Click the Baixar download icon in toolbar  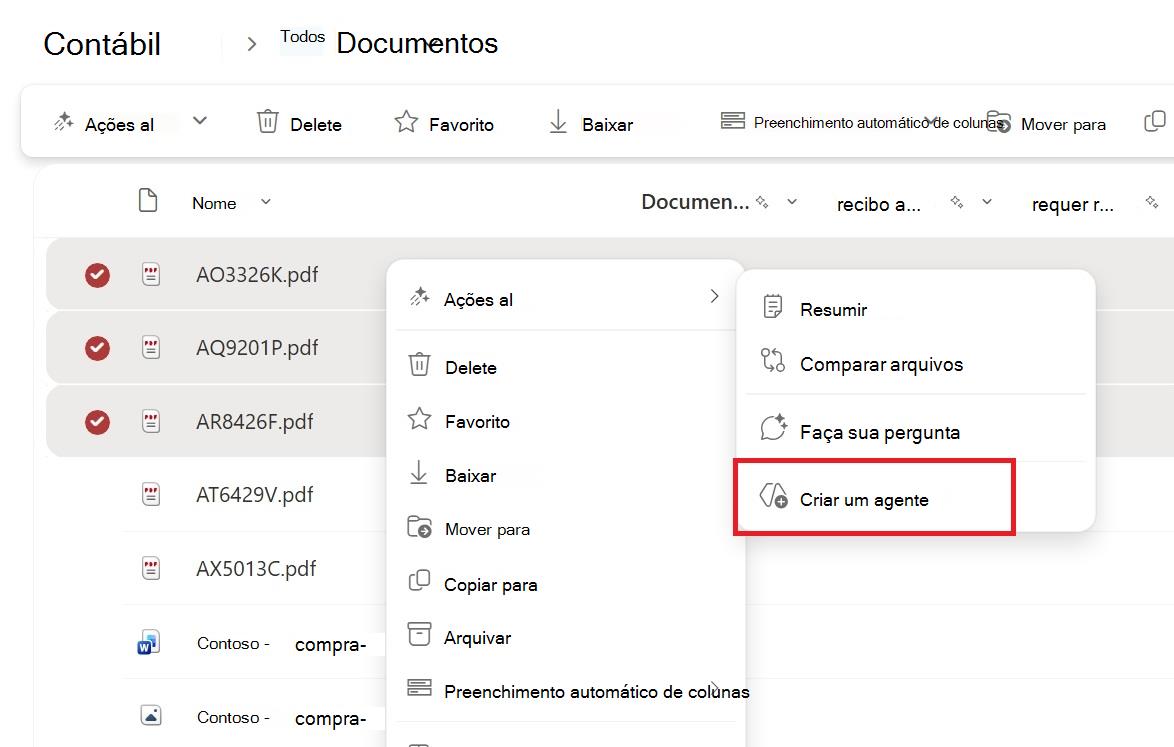pyautogui.click(x=558, y=122)
